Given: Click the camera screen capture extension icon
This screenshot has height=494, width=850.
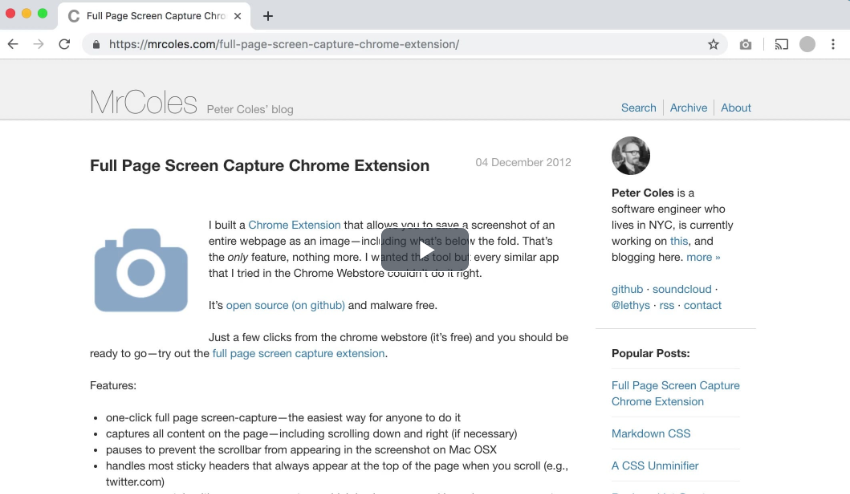Looking at the screenshot, I should pyautogui.click(x=745, y=44).
